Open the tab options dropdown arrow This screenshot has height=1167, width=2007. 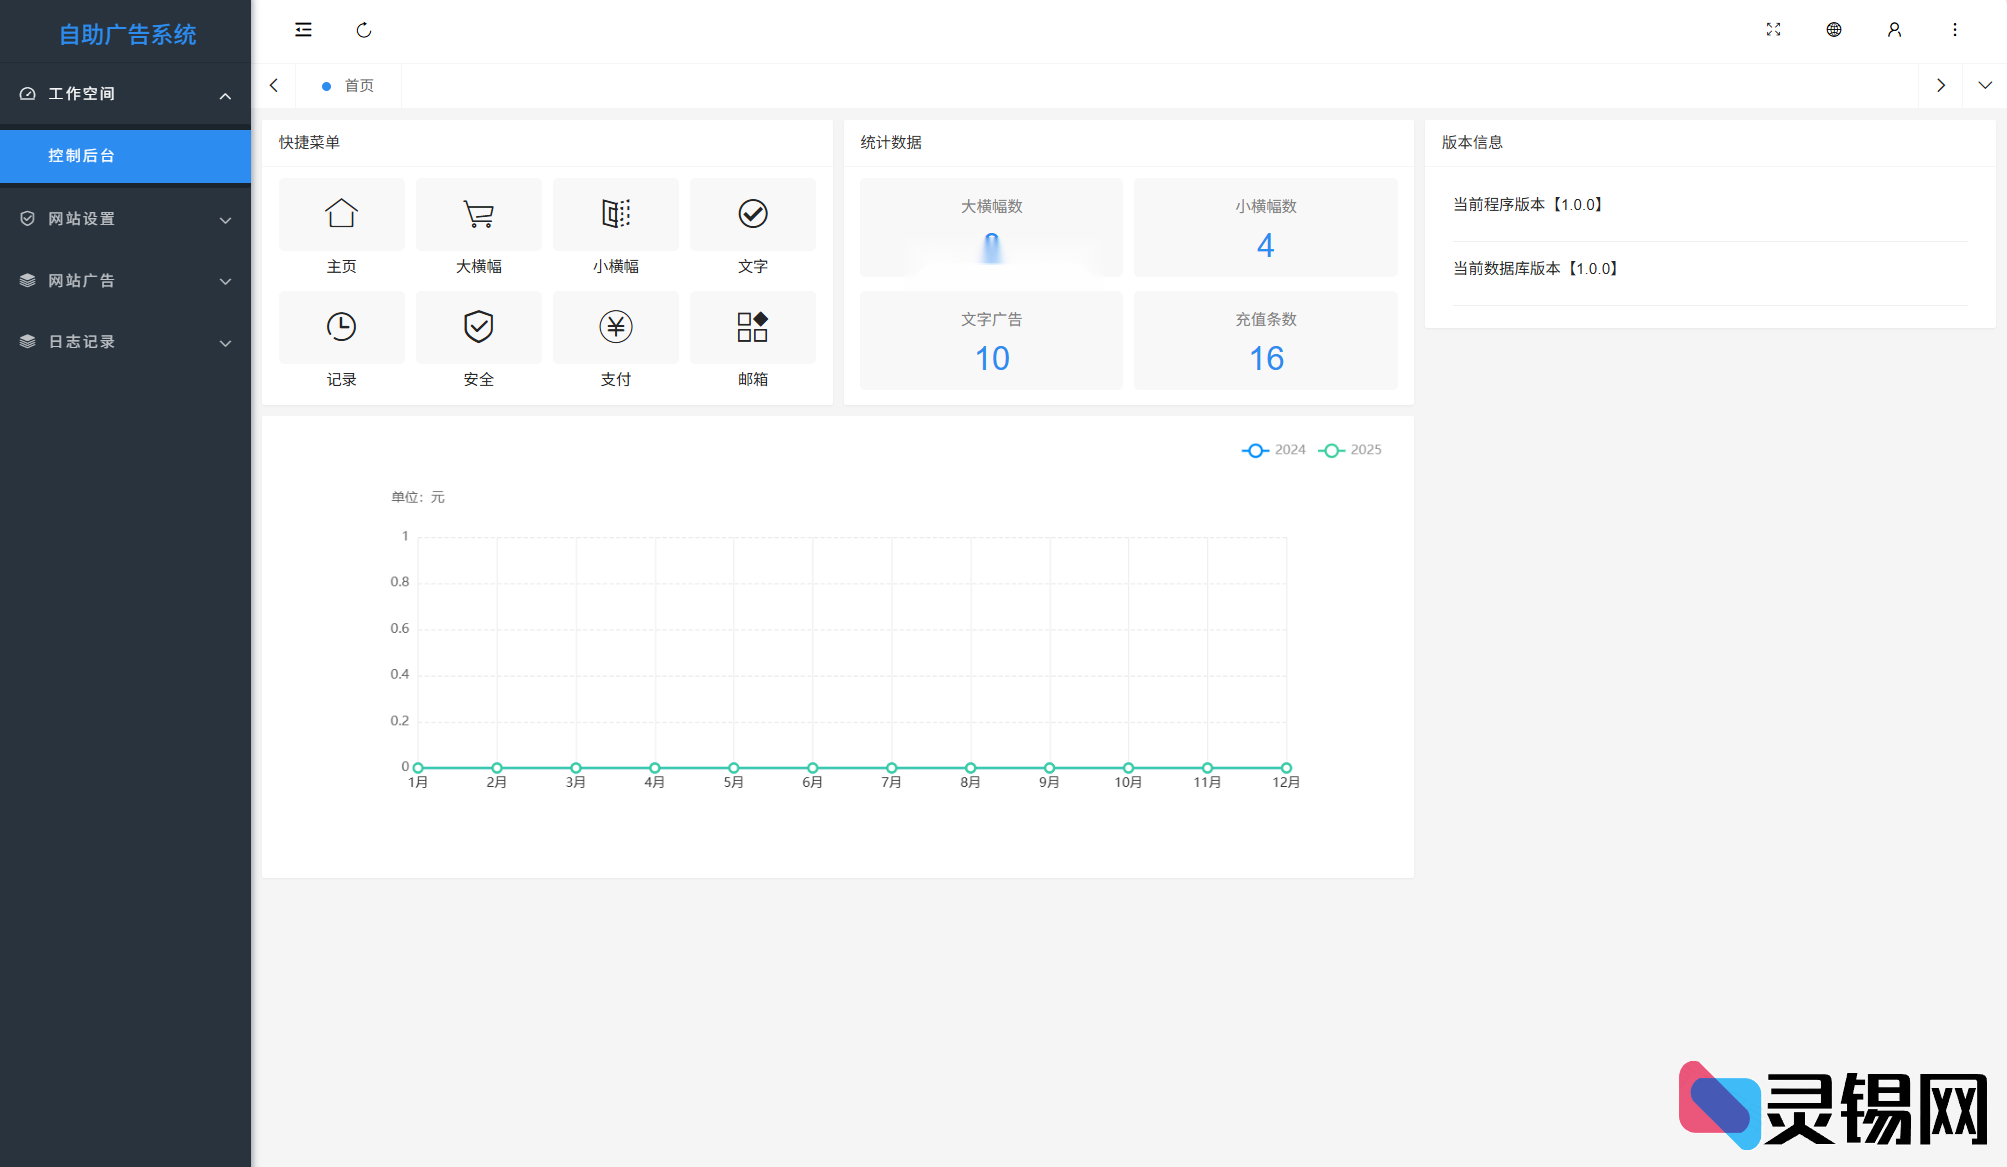tap(1984, 86)
